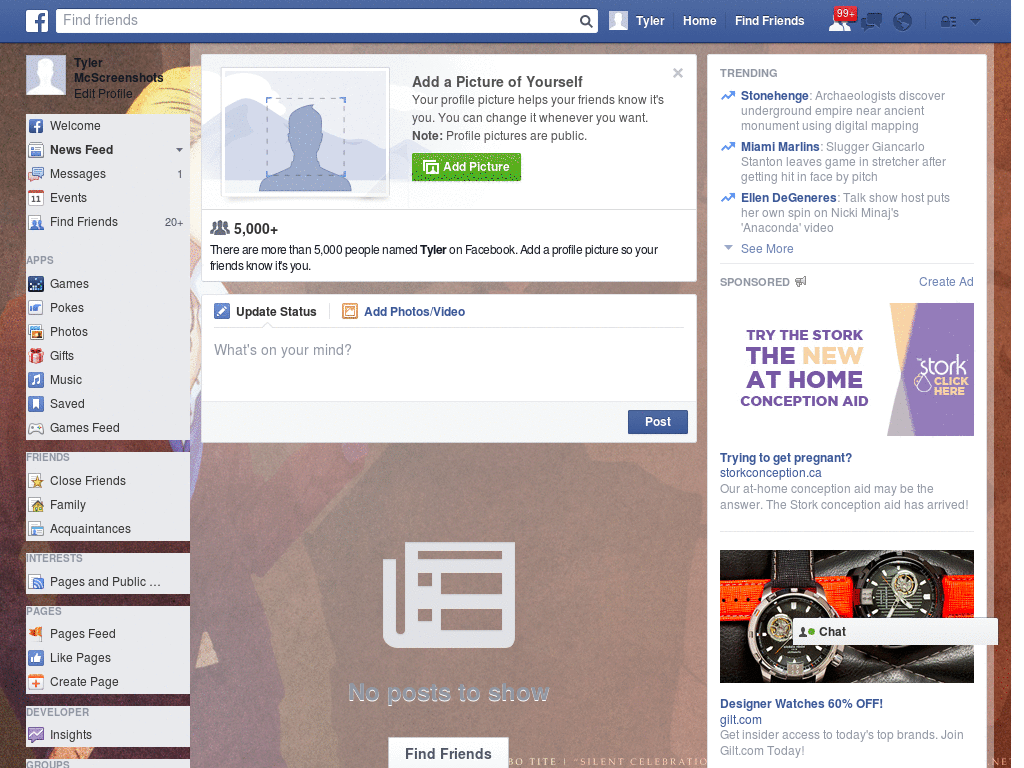1024x768 pixels.
Task: Open the Gifts icon
Action: pyautogui.click(x=36, y=356)
